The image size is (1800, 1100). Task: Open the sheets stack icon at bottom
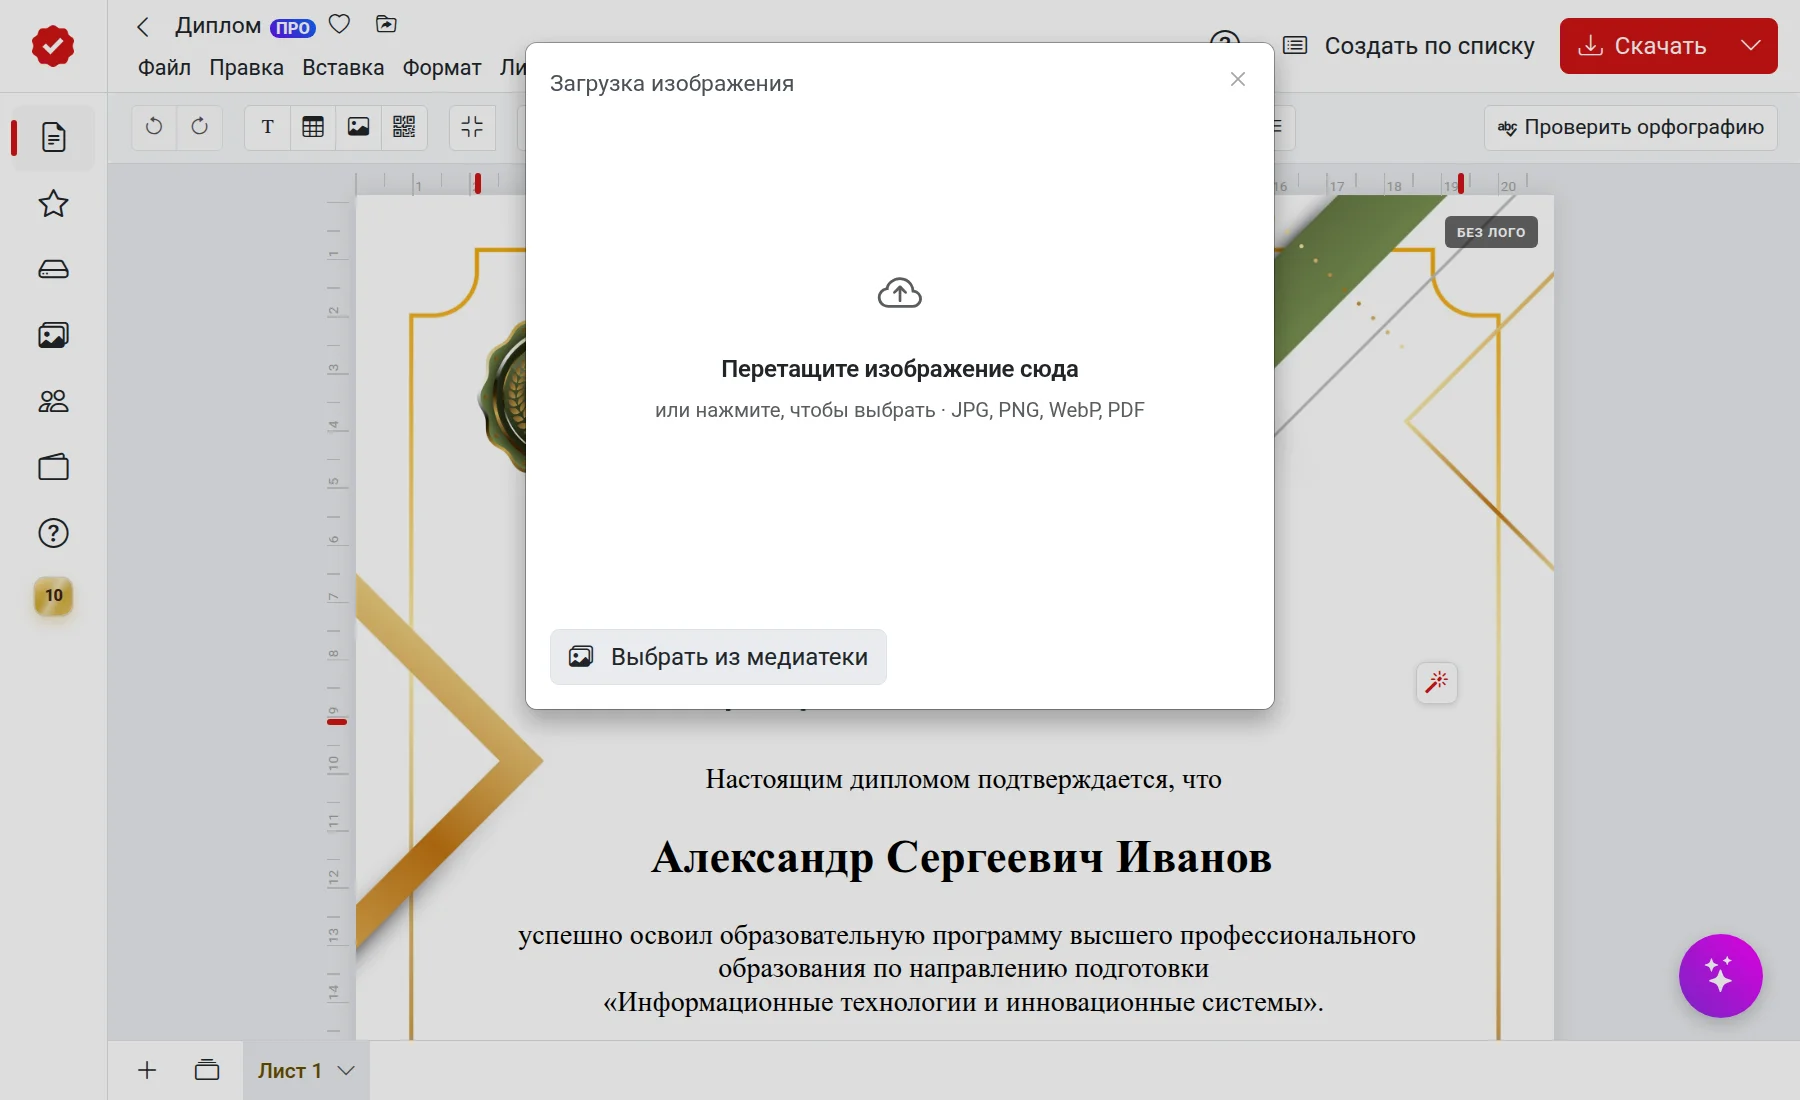(x=207, y=1070)
